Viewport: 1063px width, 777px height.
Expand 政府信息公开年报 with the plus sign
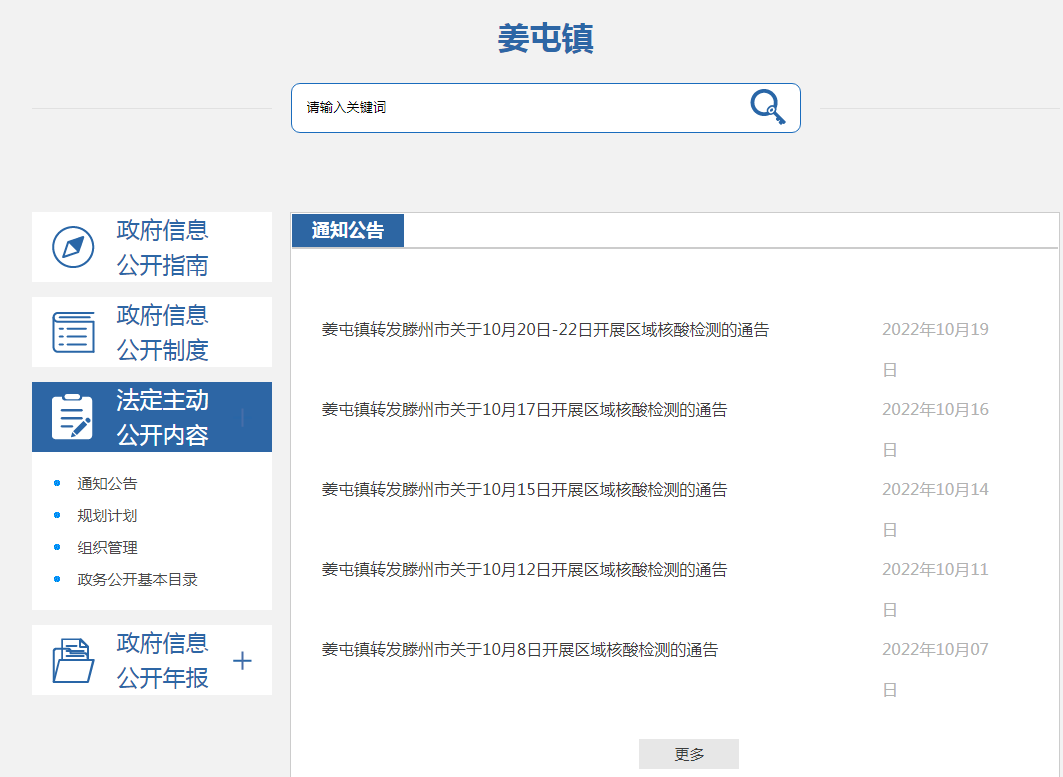242,660
